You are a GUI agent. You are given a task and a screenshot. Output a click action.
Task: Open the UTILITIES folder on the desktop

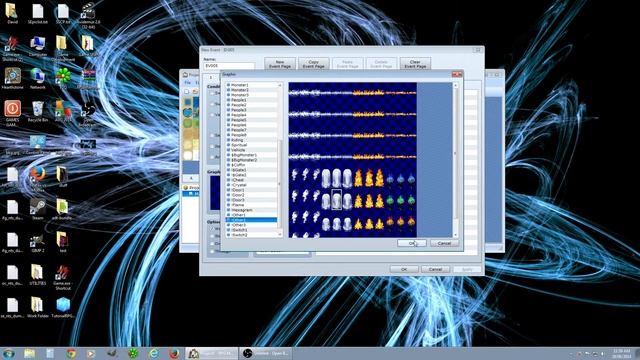pyautogui.click(x=38, y=275)
